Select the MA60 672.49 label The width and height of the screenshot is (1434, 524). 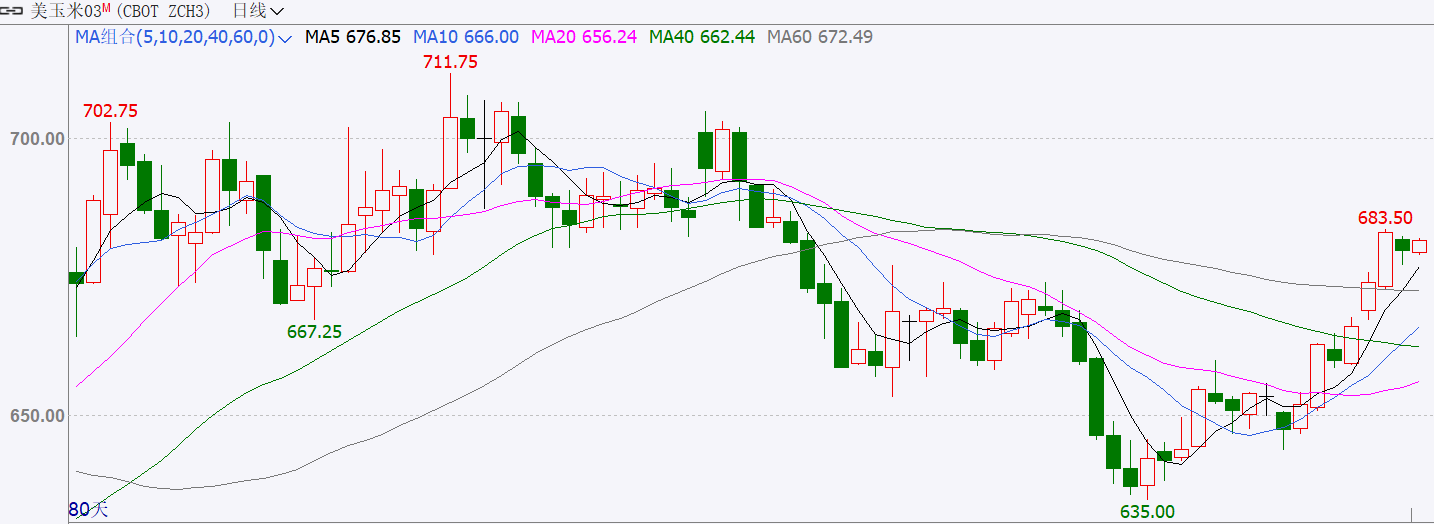point(820,37)
